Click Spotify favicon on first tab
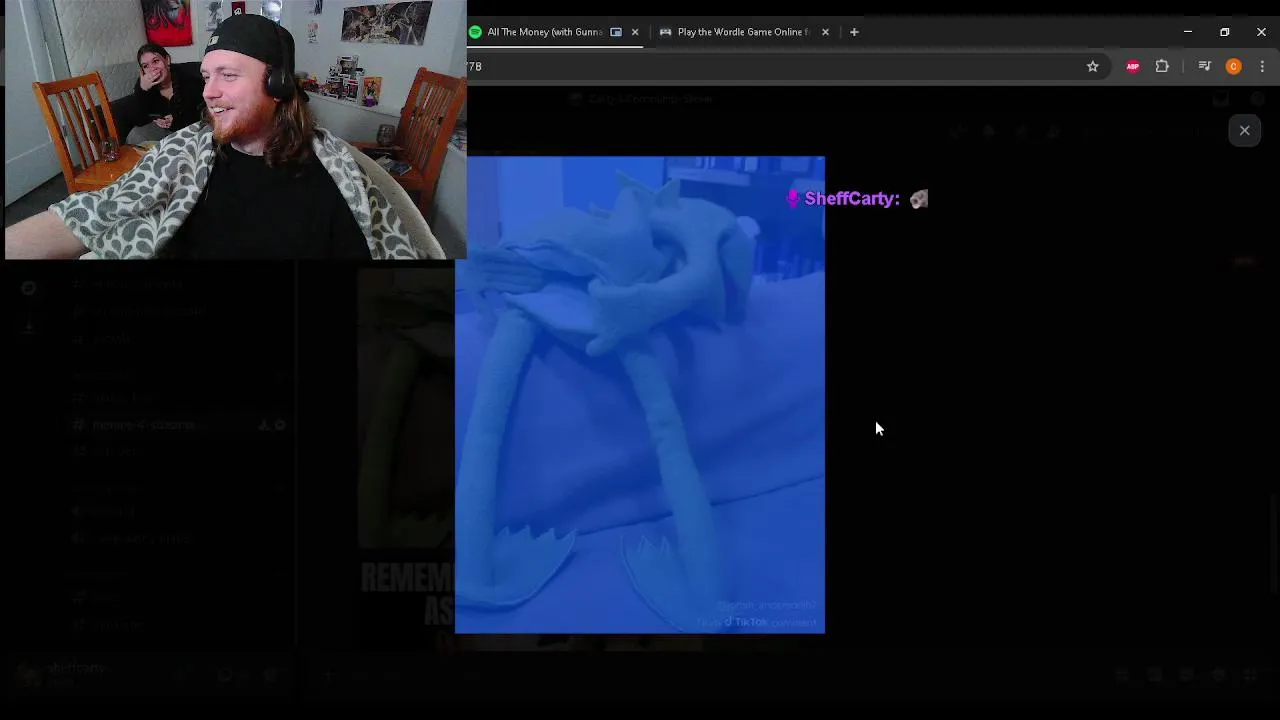 click(476, 32)
